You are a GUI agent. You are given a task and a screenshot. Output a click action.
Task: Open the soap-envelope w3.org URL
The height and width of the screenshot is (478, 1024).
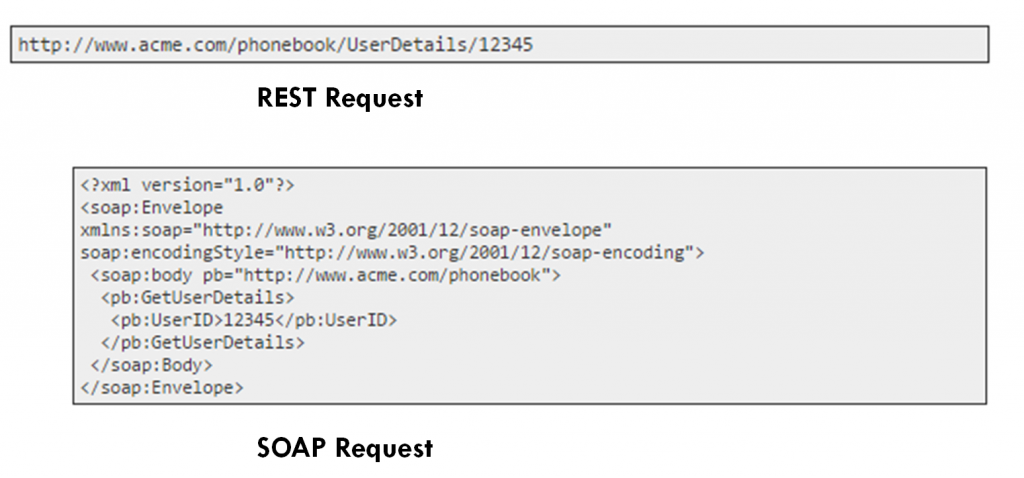(x=405, y=230)
